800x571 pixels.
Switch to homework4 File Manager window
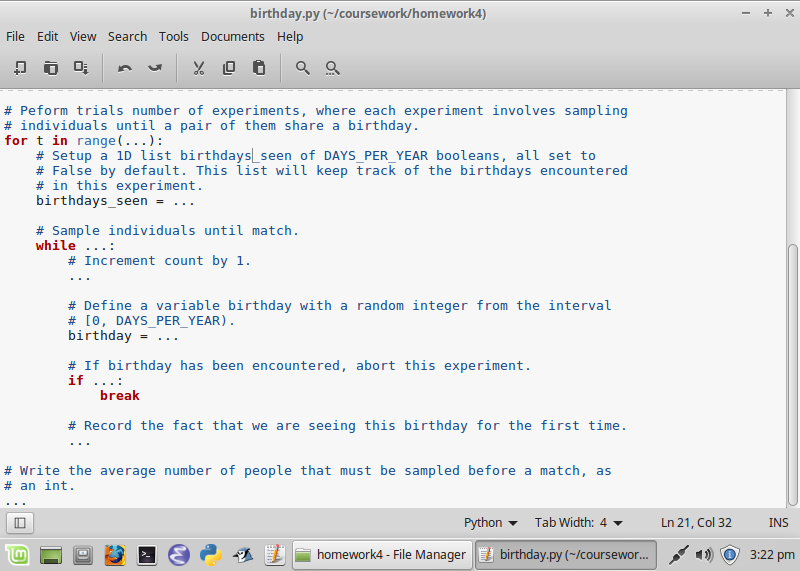click(381, 554)
